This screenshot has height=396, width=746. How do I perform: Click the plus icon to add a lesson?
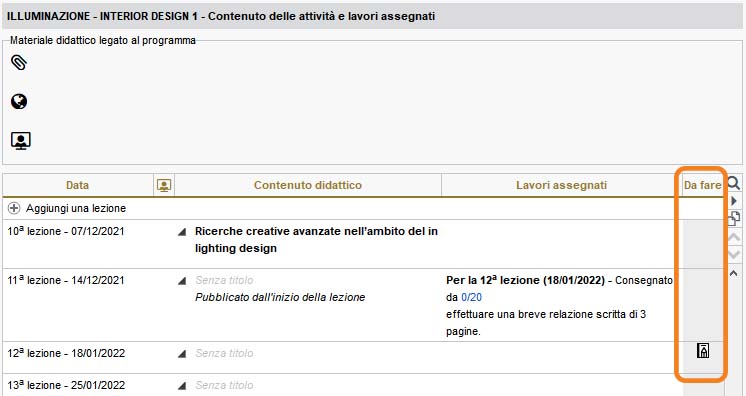pos(14,208)
